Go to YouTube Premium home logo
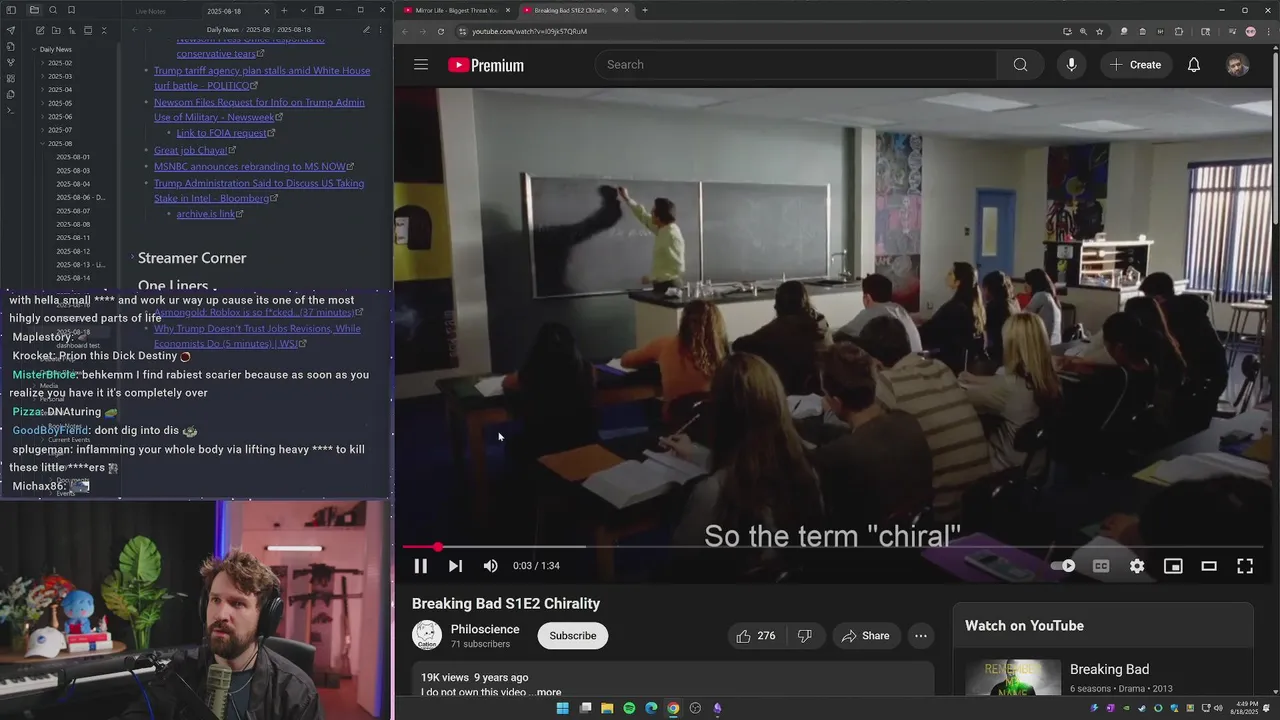The image size is (1280, 720). click(x=486, y=65)
